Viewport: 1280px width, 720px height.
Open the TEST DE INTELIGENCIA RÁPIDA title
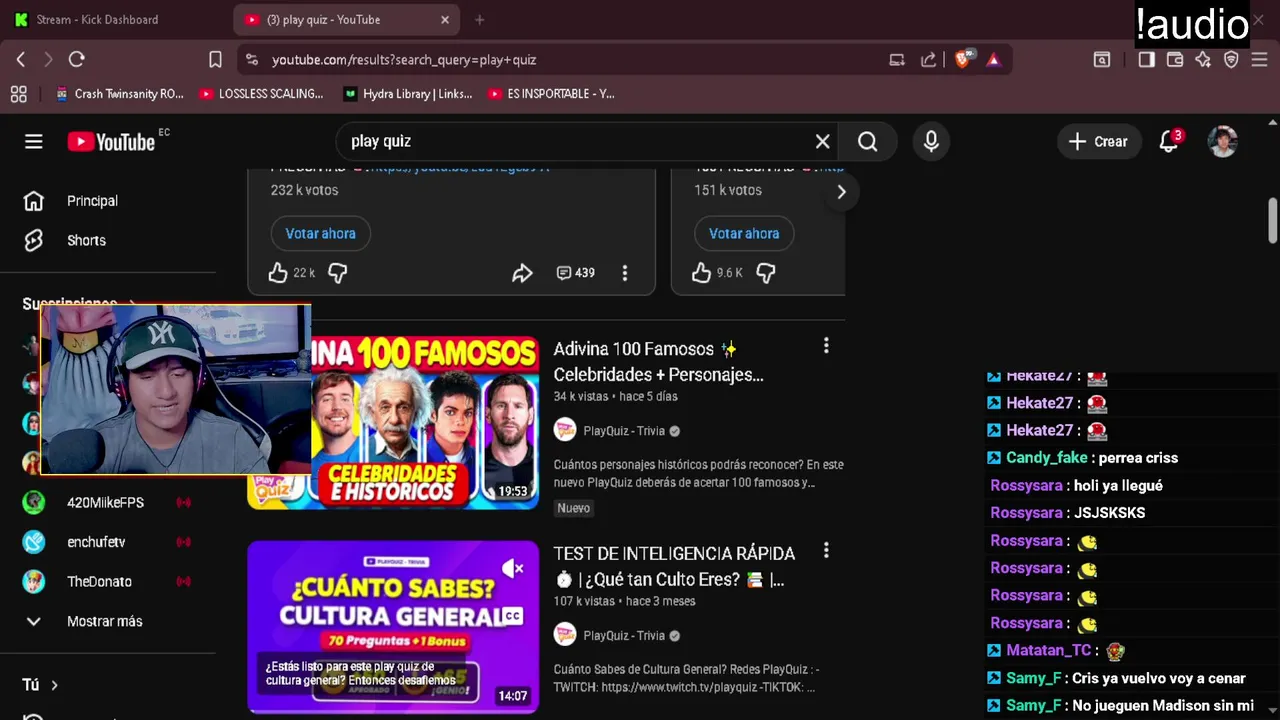[x=674, y=567]
